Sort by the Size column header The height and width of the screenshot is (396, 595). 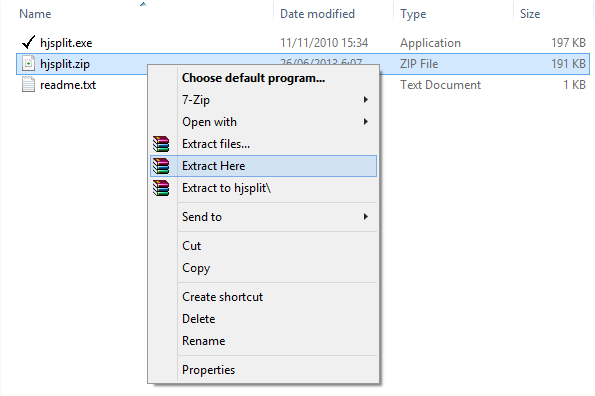point(552,14)
